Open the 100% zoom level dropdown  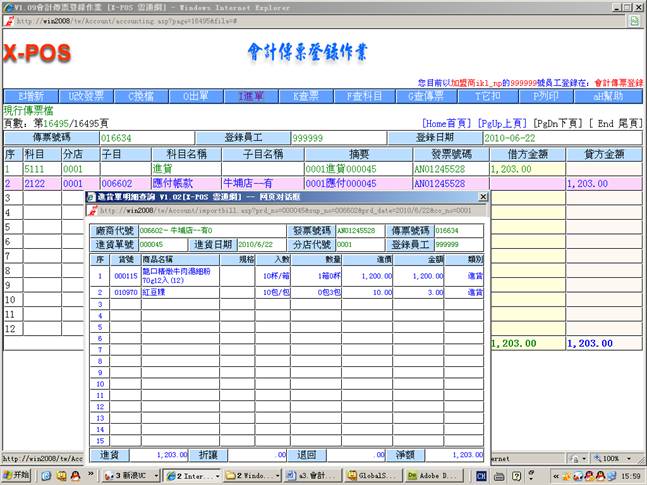tap(611, 458)
